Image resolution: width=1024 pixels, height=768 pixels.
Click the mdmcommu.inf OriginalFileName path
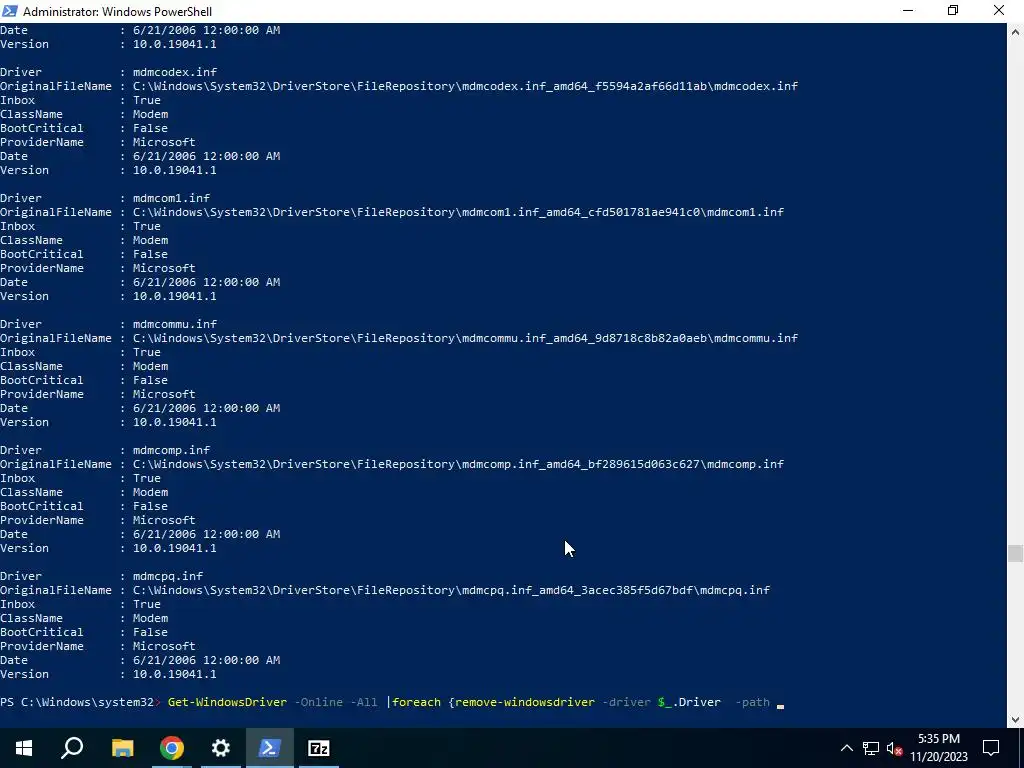(465, 338)
